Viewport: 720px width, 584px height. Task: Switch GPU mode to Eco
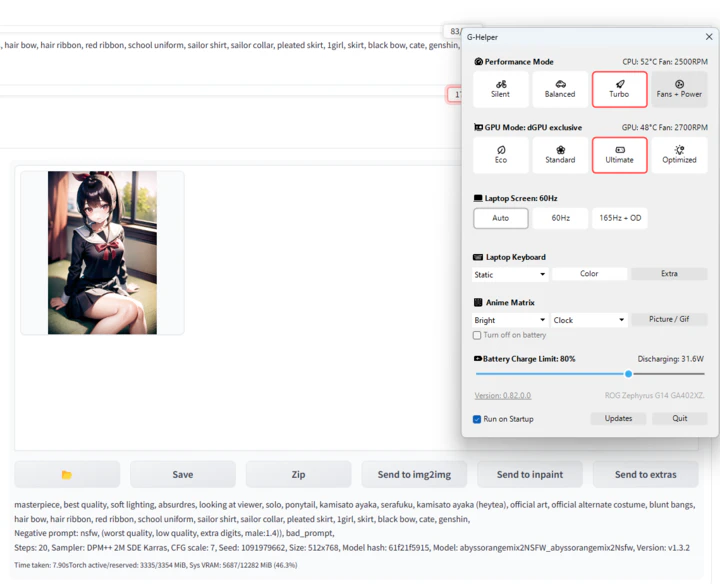pyautogui.click(x=501, y=155)
